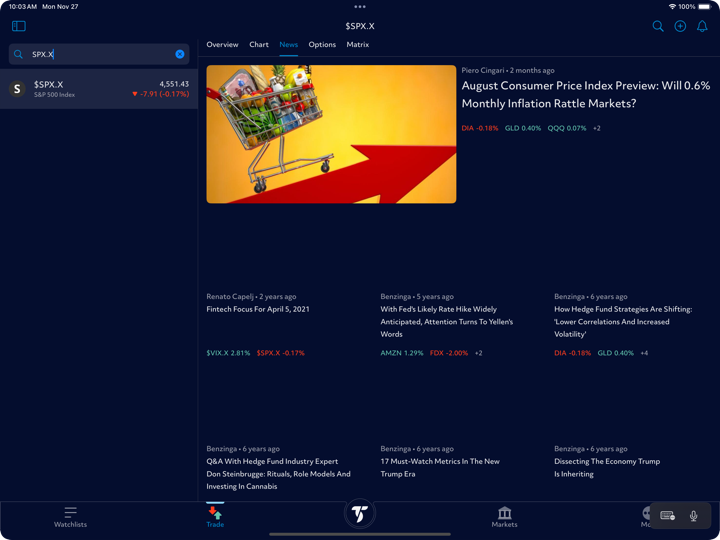The width and height of the screenshot is (720, 540).
Task: Tap the microphone dictation icon
Action: [x=693, y=516]
